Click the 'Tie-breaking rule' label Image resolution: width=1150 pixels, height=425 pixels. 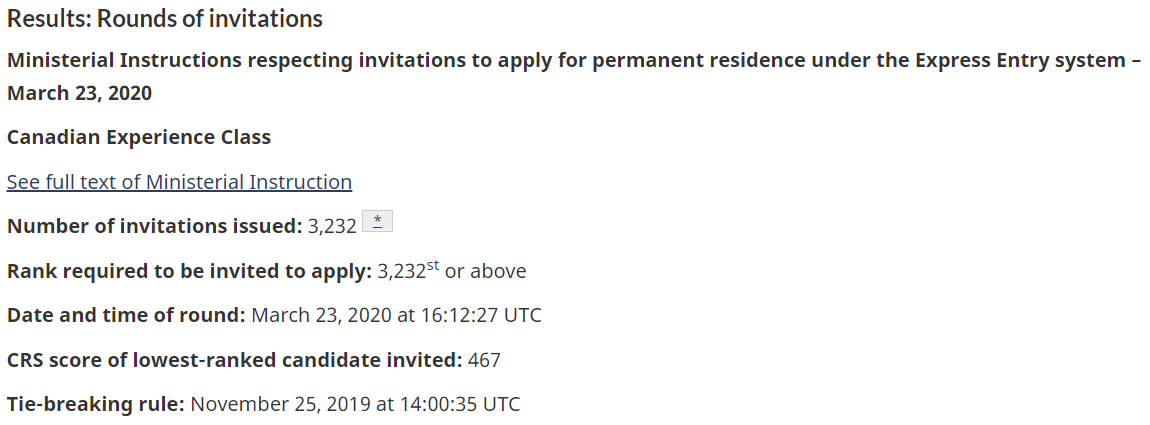[x=96, y=405]
